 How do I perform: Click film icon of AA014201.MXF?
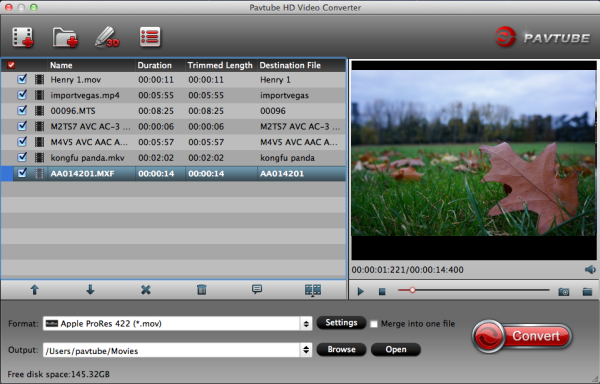point(39,173)
